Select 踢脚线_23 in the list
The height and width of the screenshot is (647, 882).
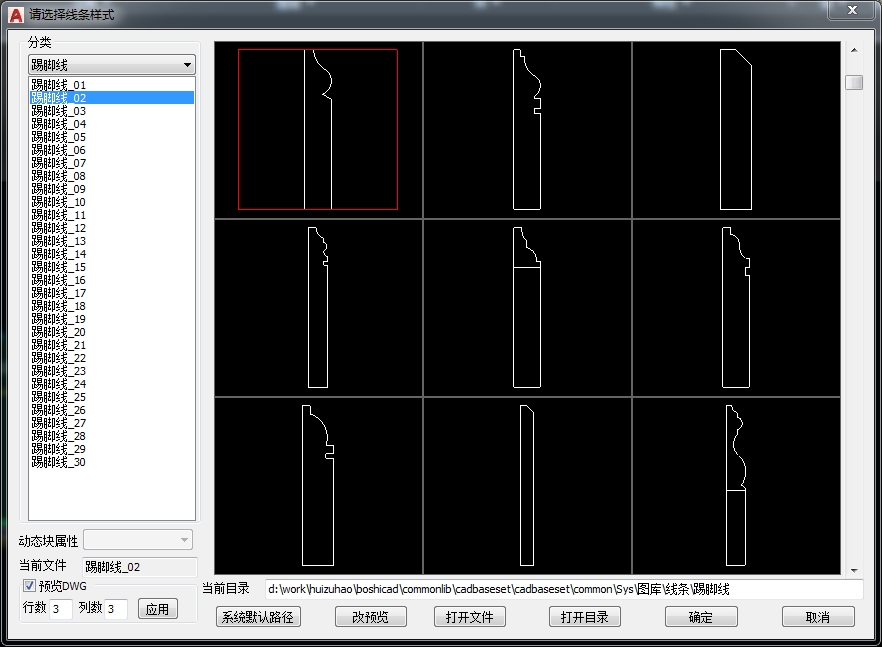[111, 371]
